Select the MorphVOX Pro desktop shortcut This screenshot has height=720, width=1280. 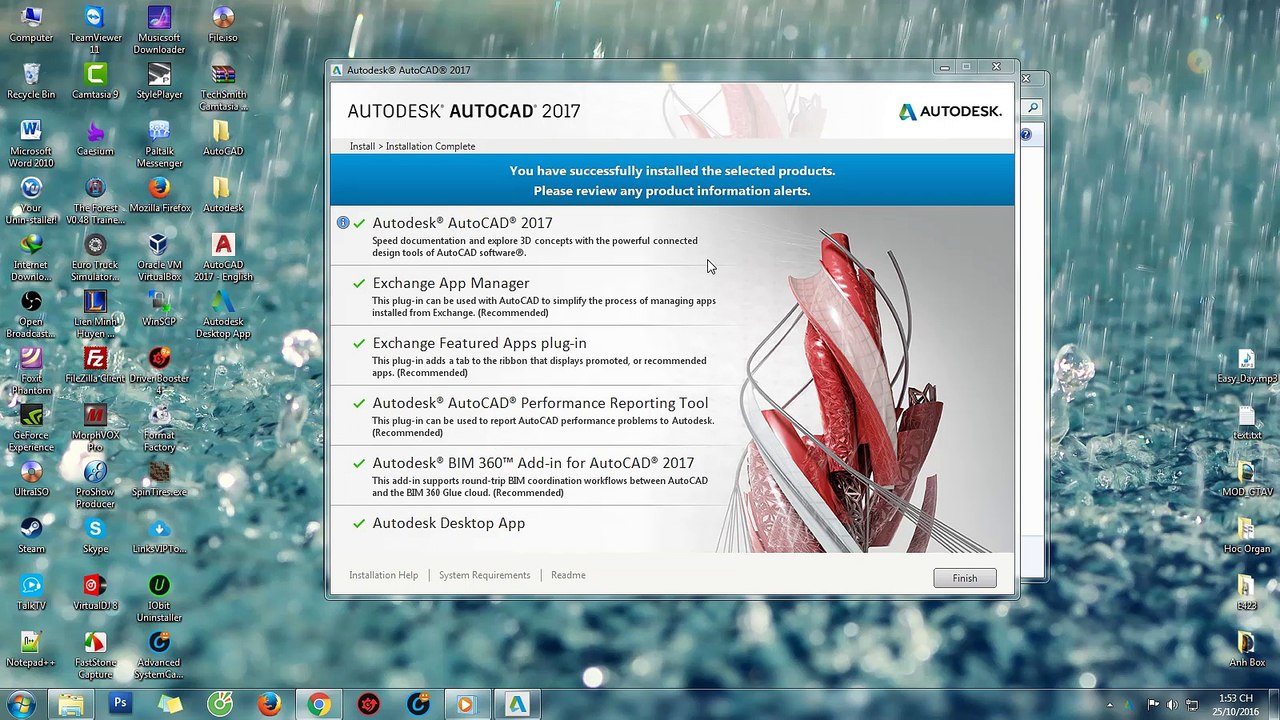tap(95, 428)
